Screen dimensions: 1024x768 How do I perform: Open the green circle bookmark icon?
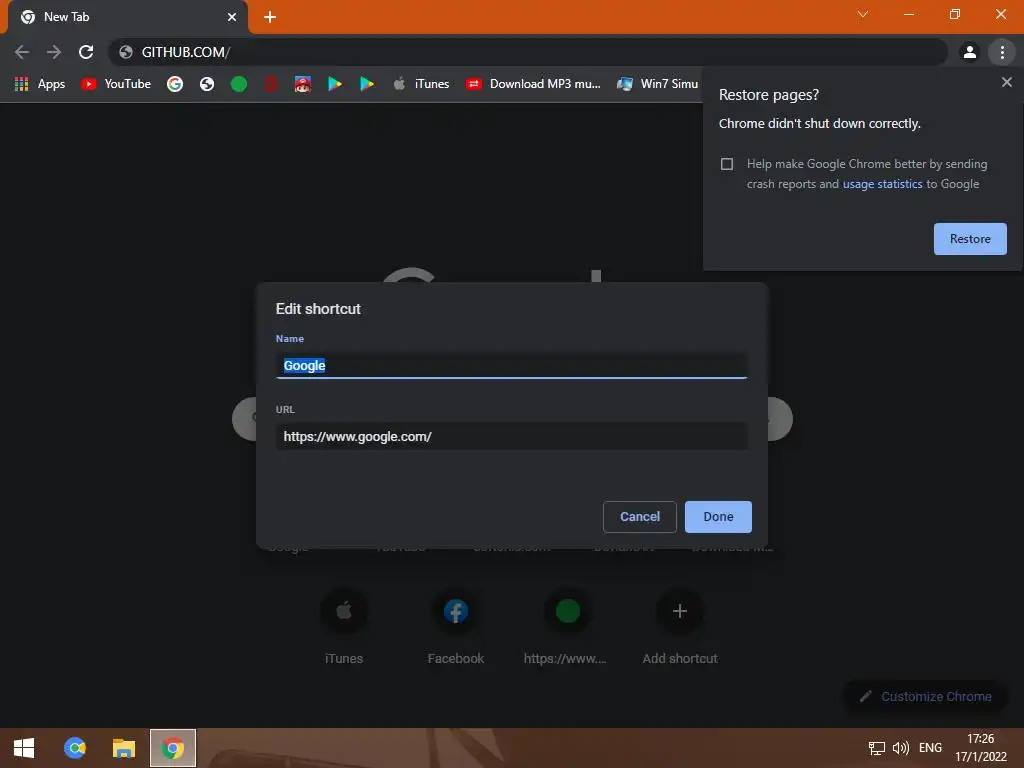pos(239,84)
